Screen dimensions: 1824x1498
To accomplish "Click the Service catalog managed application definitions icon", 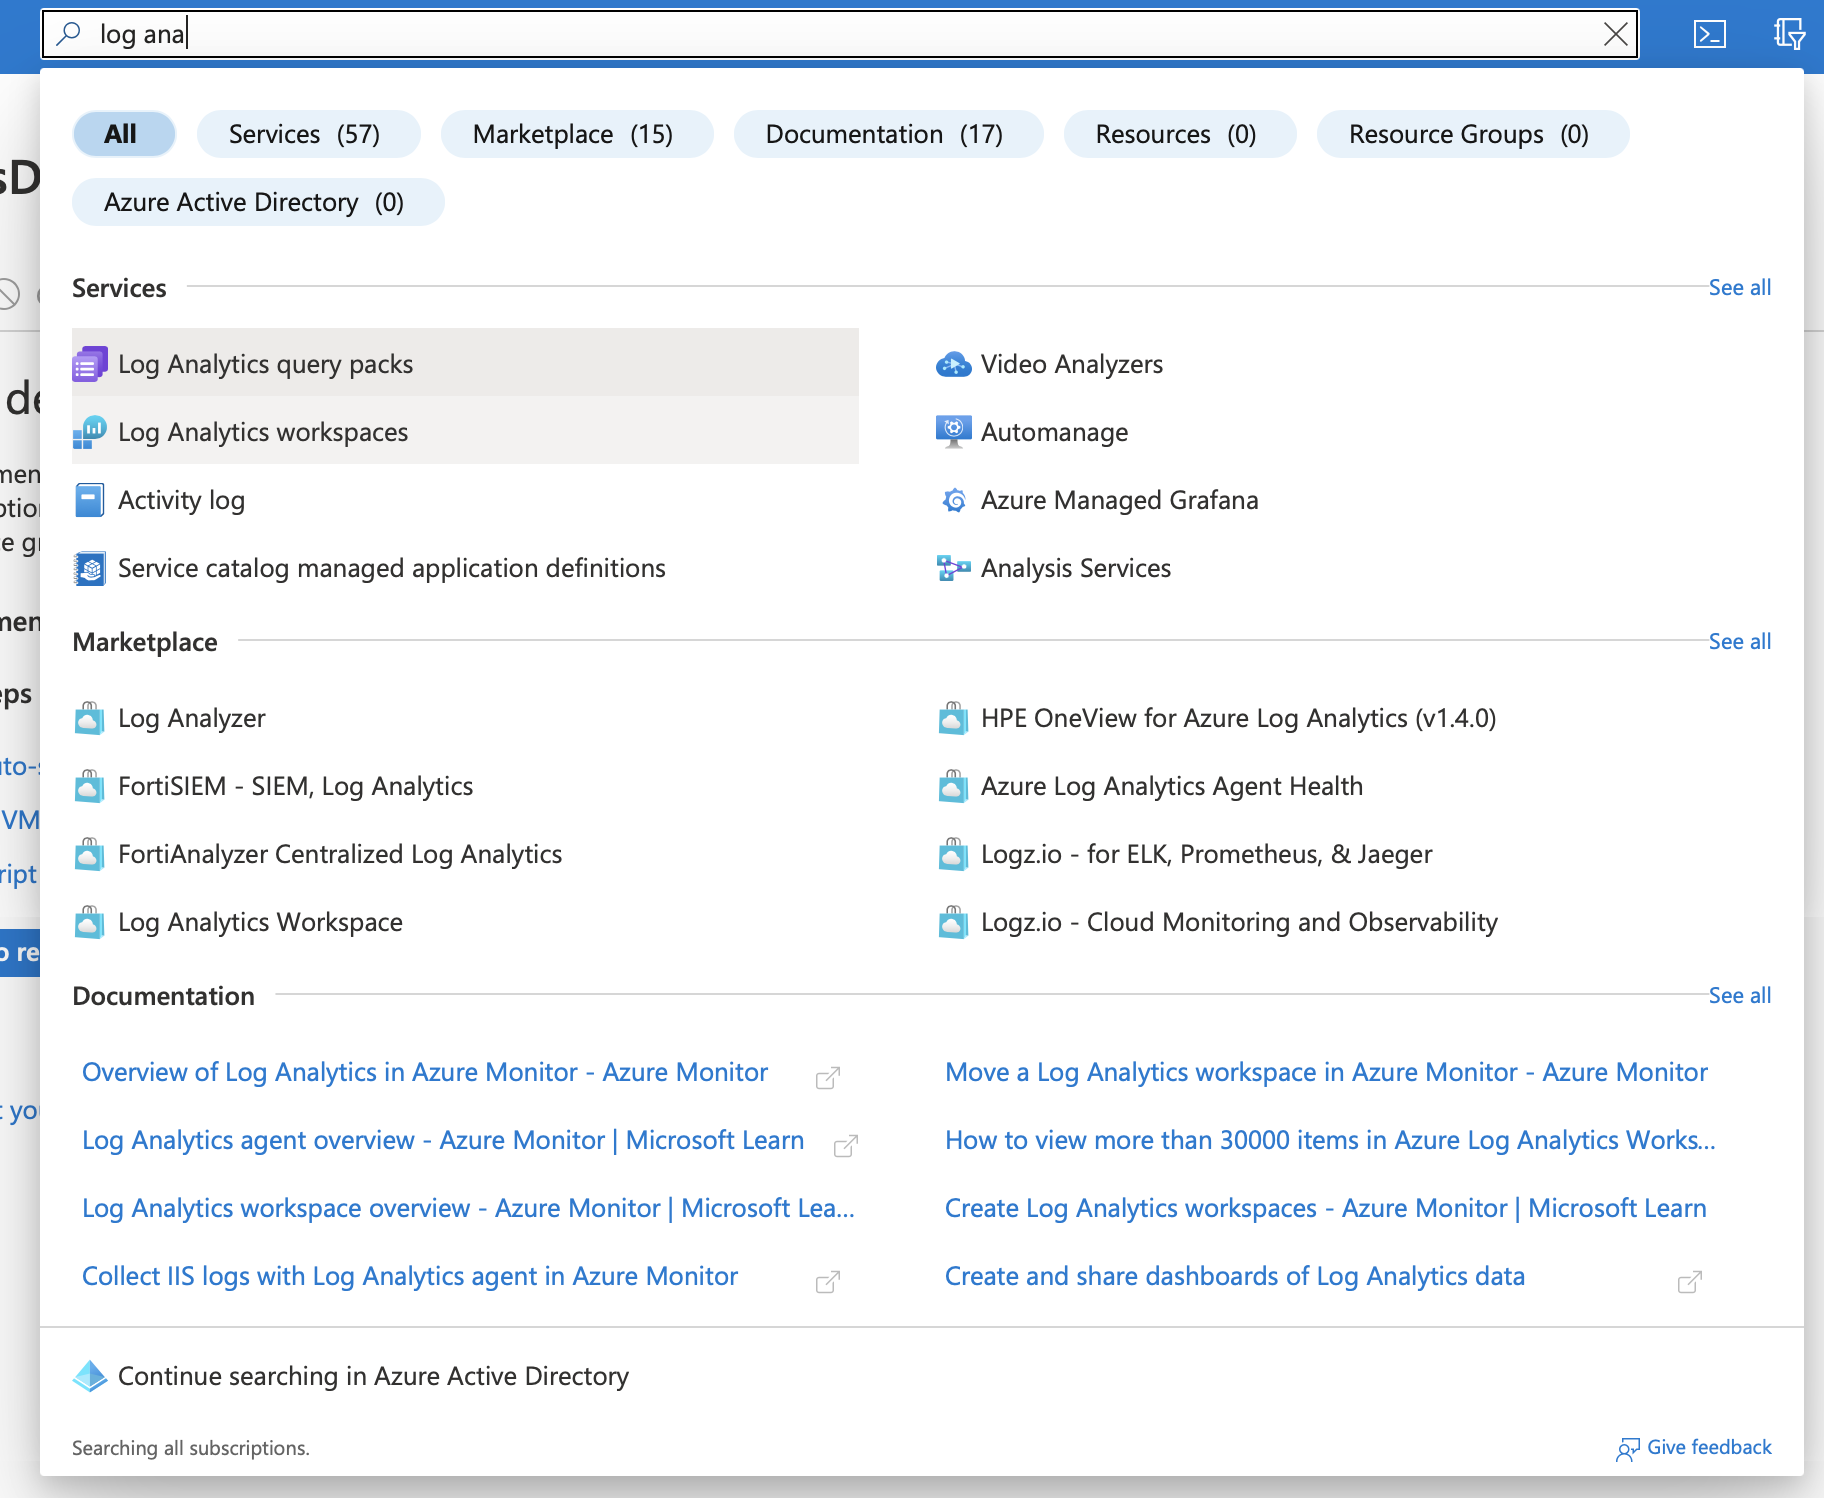I will [x=90, y=568].
